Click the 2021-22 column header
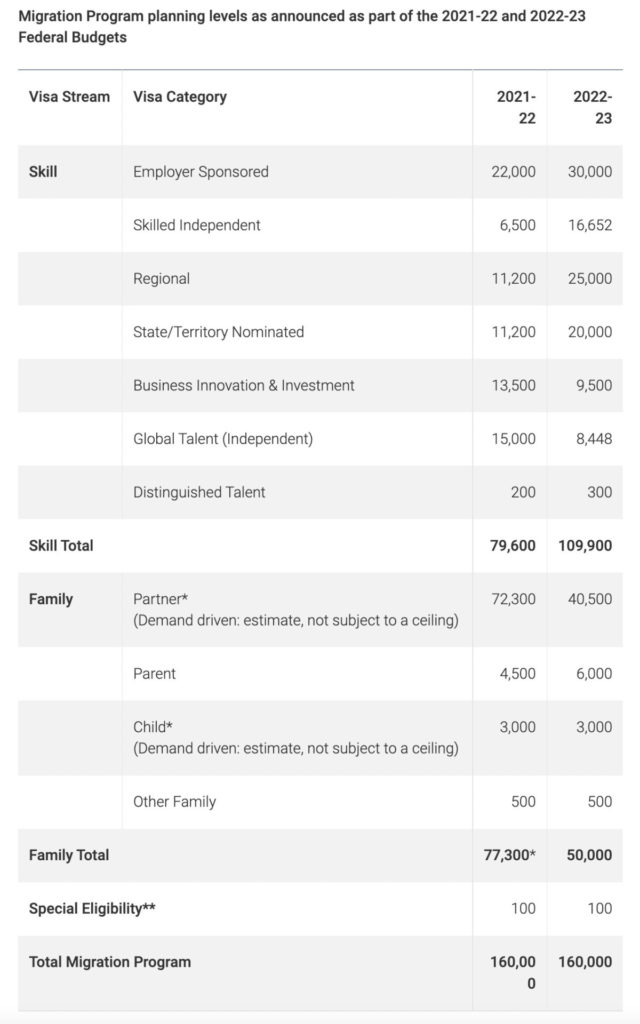This screenshot has width=640, height=1024. pos(516,107)
